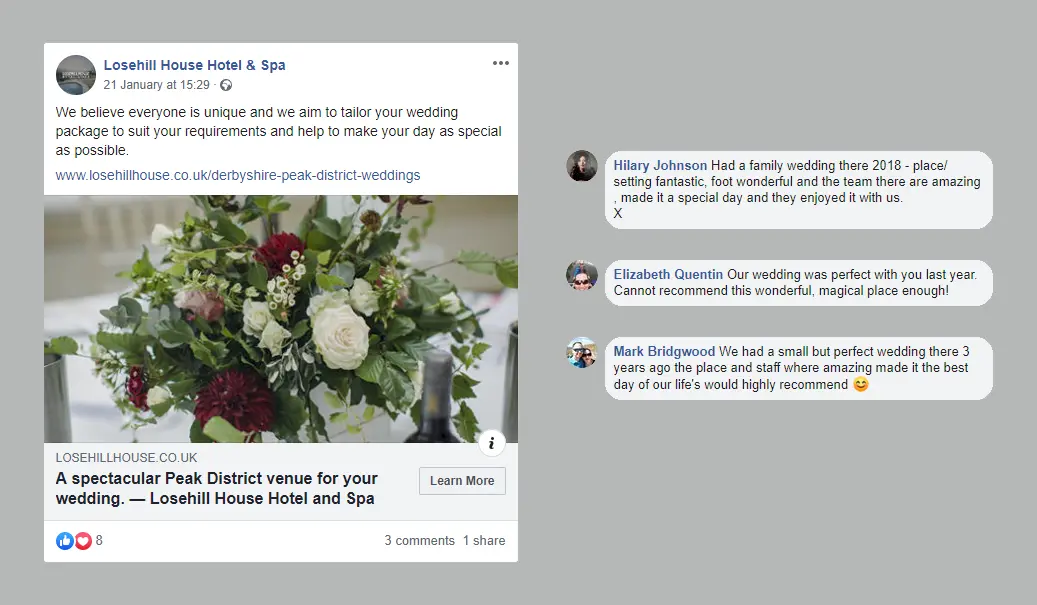Click the public globe privacy icon
The width and height of the screenshot is (1037, 605).
(226, 85)
